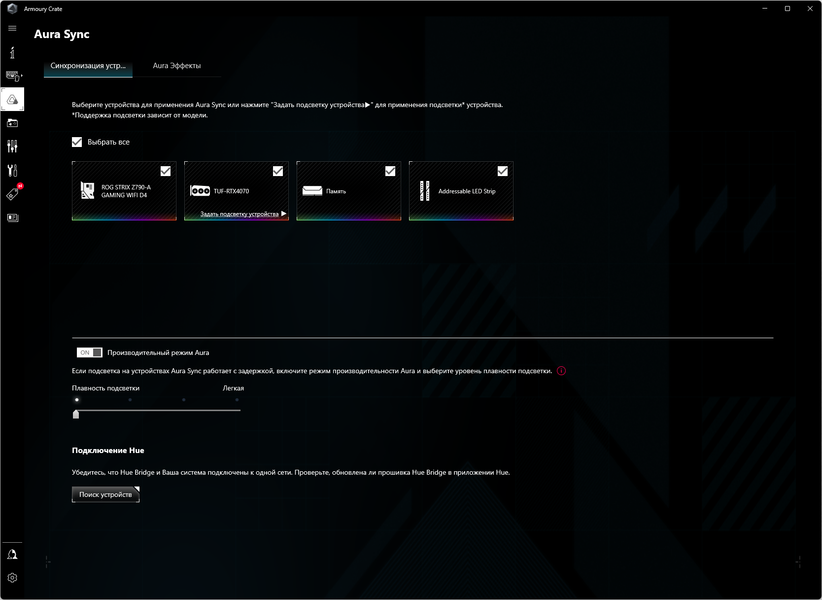Uncheck the TUF-RTX4070 device checkbox

[278, 171]
